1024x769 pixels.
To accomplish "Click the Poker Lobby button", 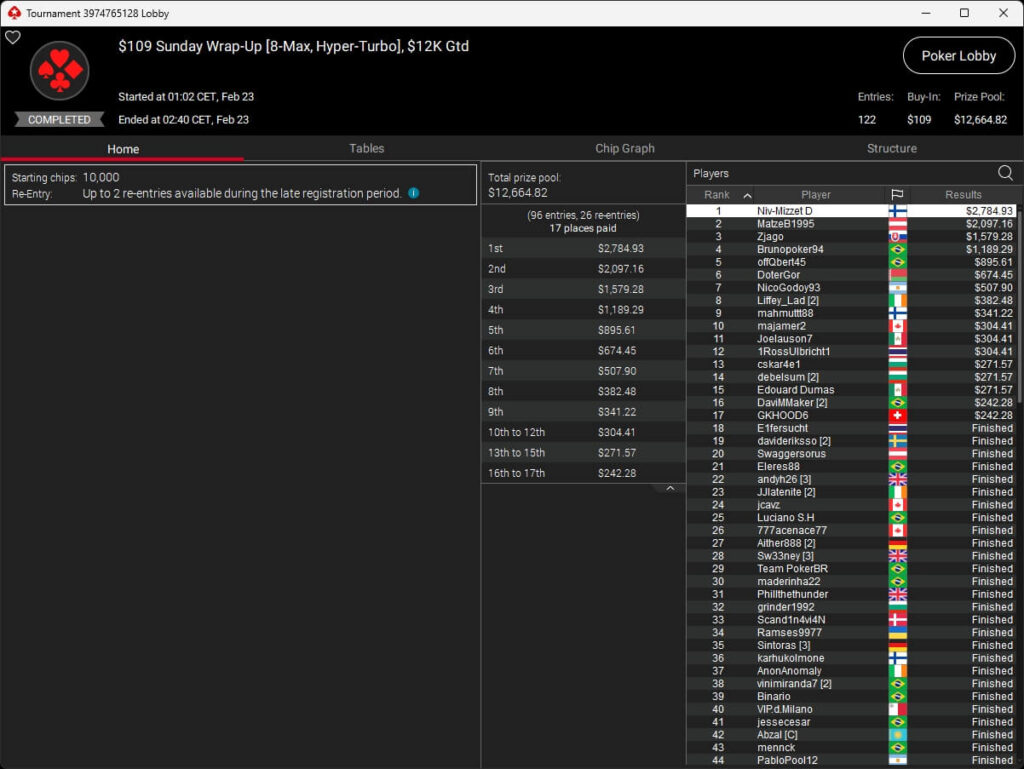I will click(958, 56).
